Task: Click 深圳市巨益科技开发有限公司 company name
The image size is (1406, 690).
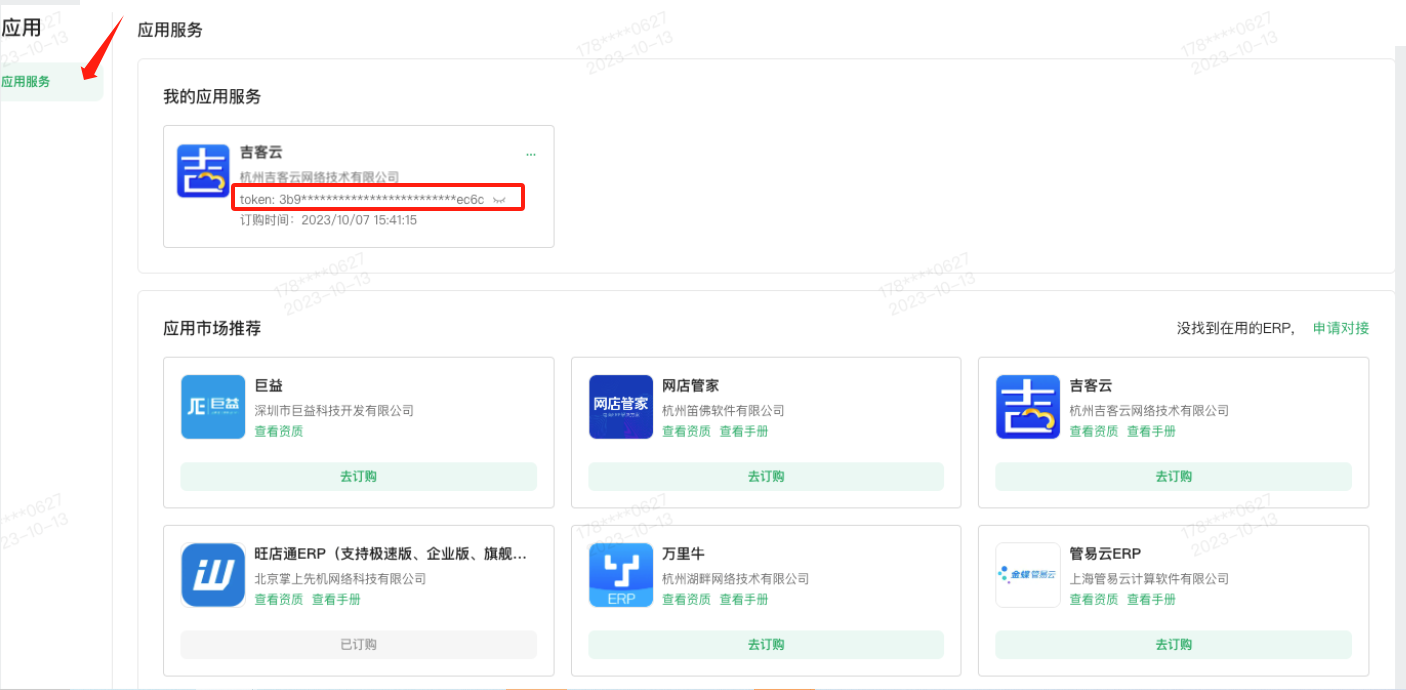Action: (x=334, y=410)
